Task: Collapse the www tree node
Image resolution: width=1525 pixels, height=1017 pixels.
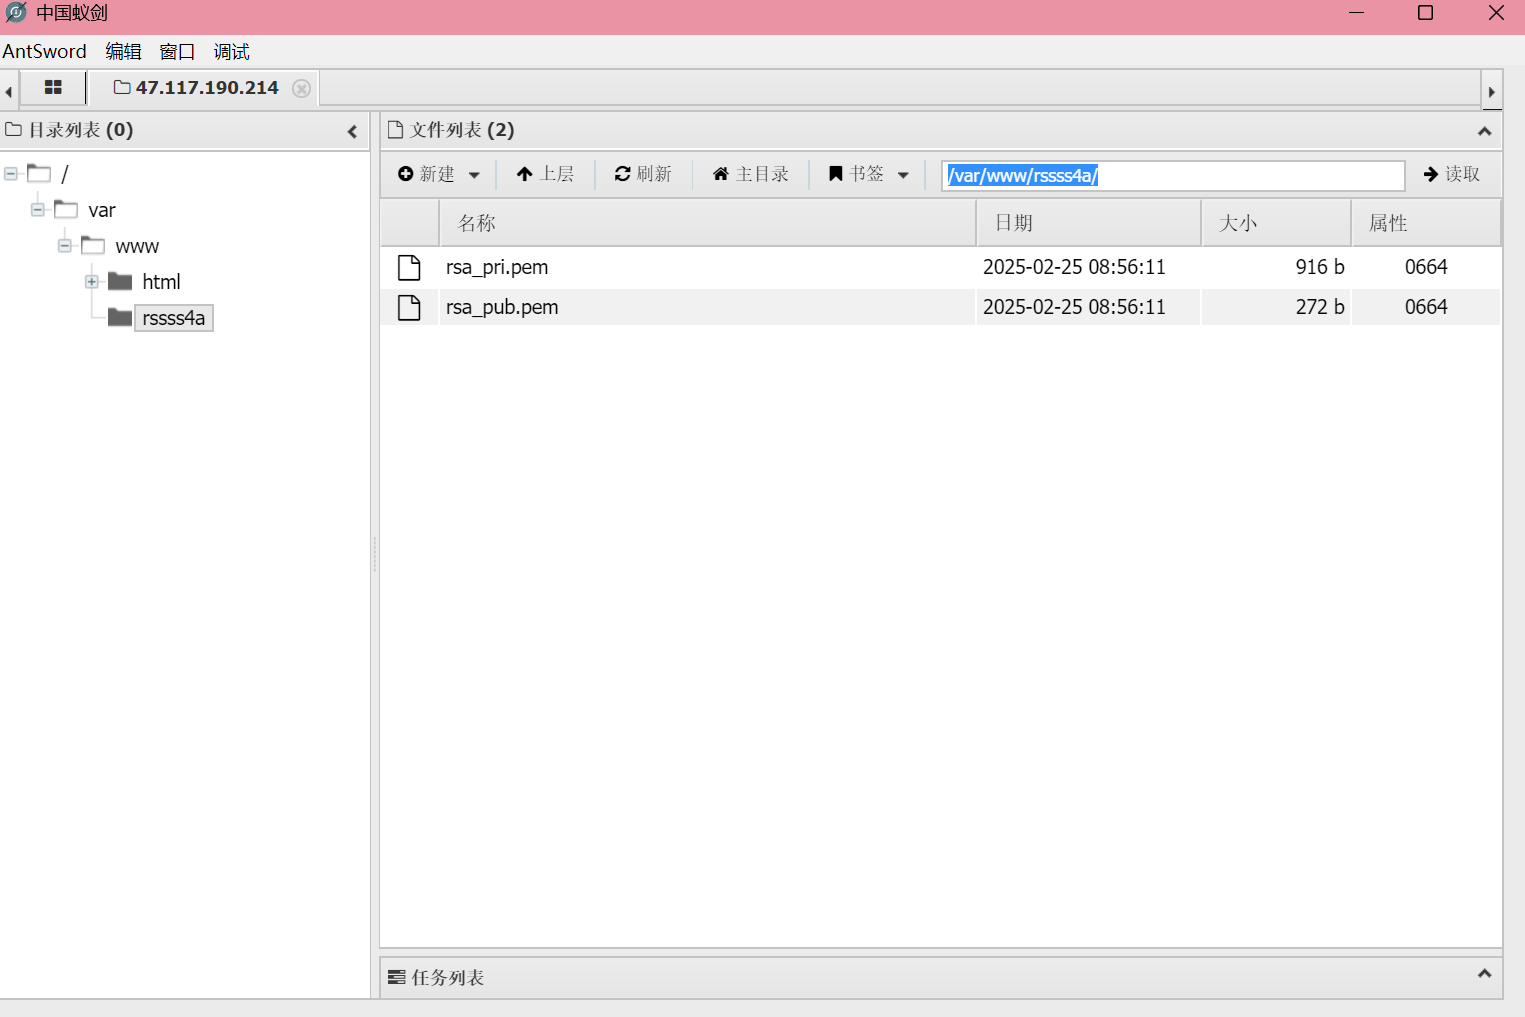Action: [65, 246]
